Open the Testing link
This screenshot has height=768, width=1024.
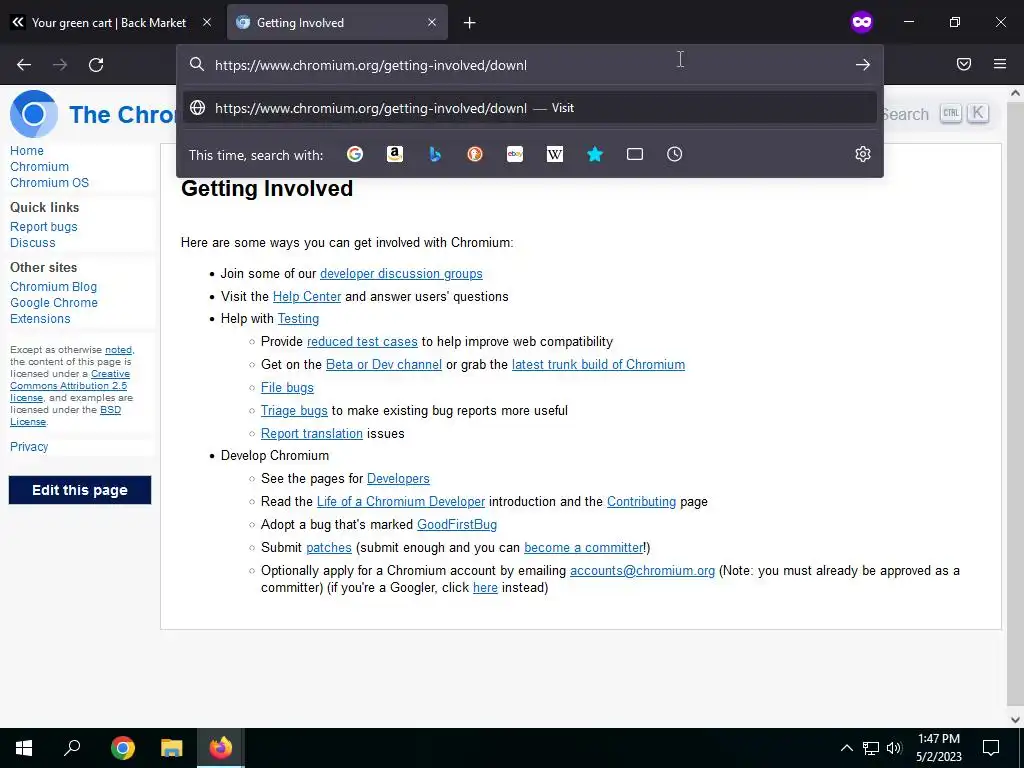[x=298, y=319]
